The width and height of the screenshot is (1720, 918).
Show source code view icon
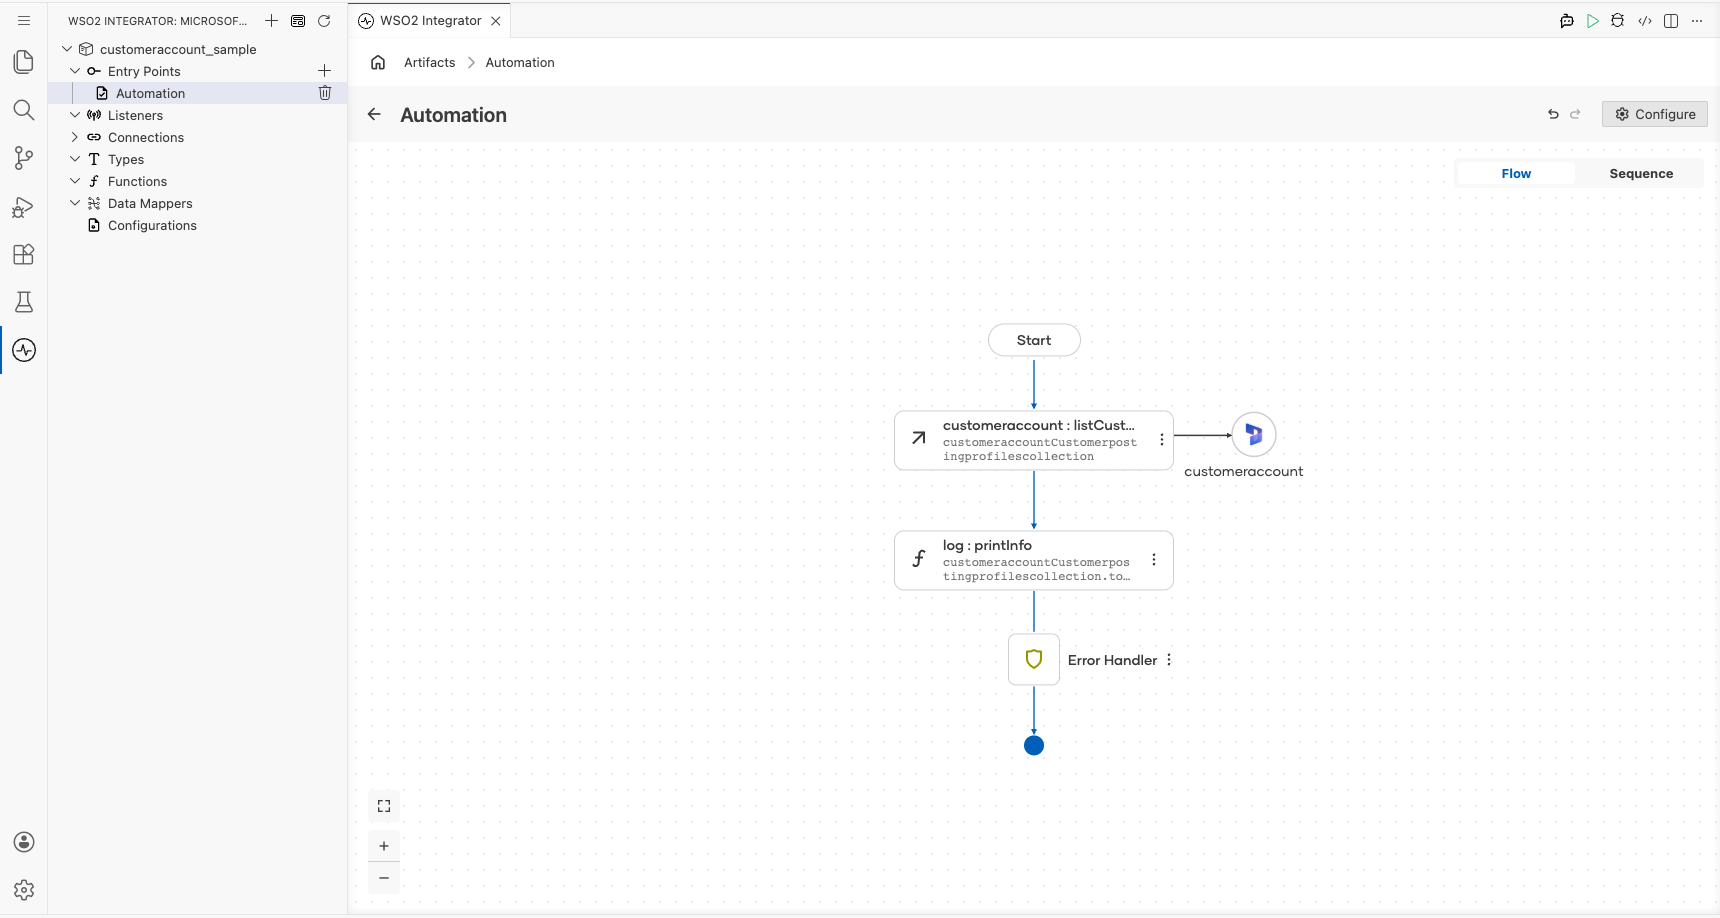click(x=1645, y=21)
